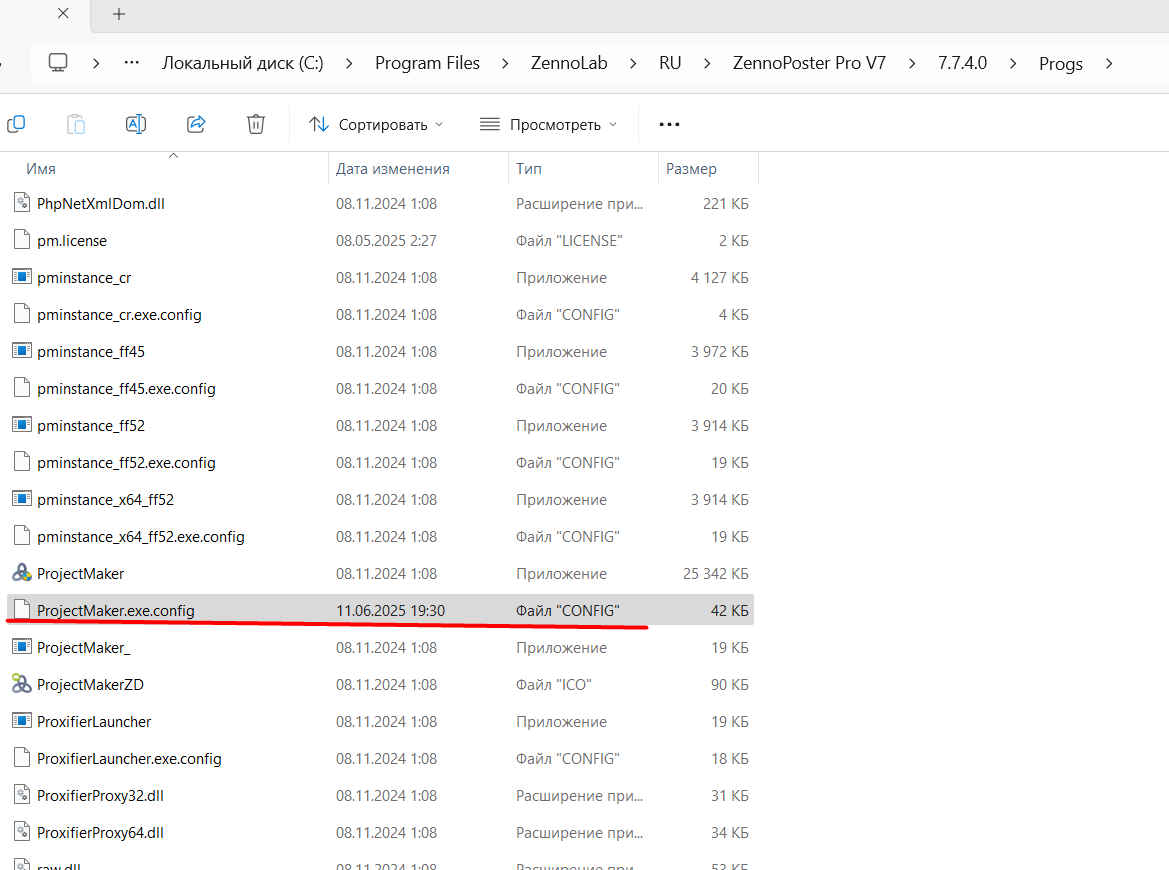
Task: Navigate to Program Files breadcrumb
Action: [x=427, y=63]
